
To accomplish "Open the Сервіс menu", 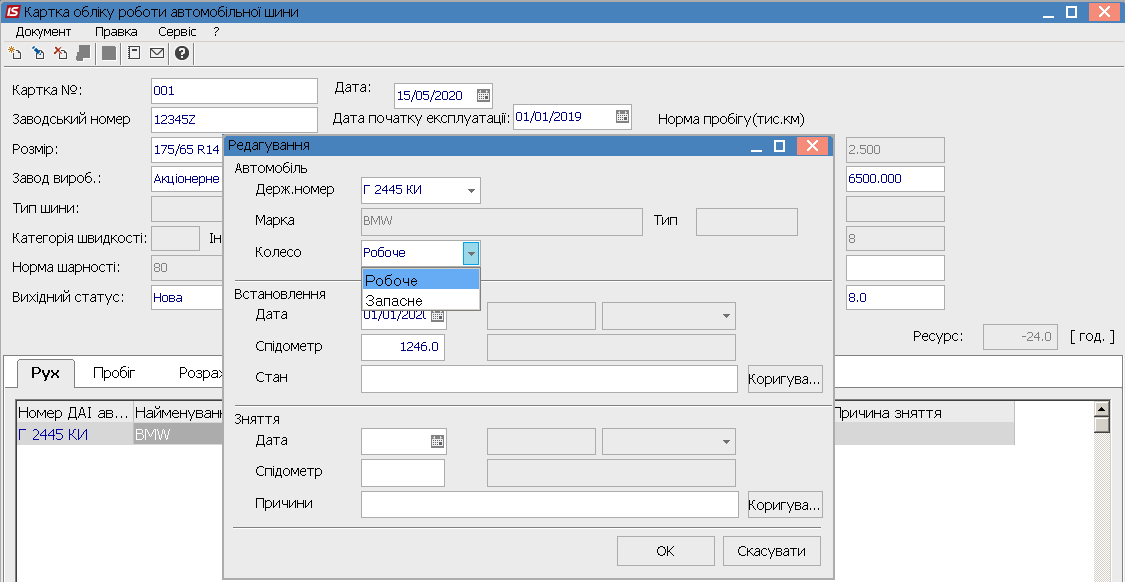I will pos(177,32).
